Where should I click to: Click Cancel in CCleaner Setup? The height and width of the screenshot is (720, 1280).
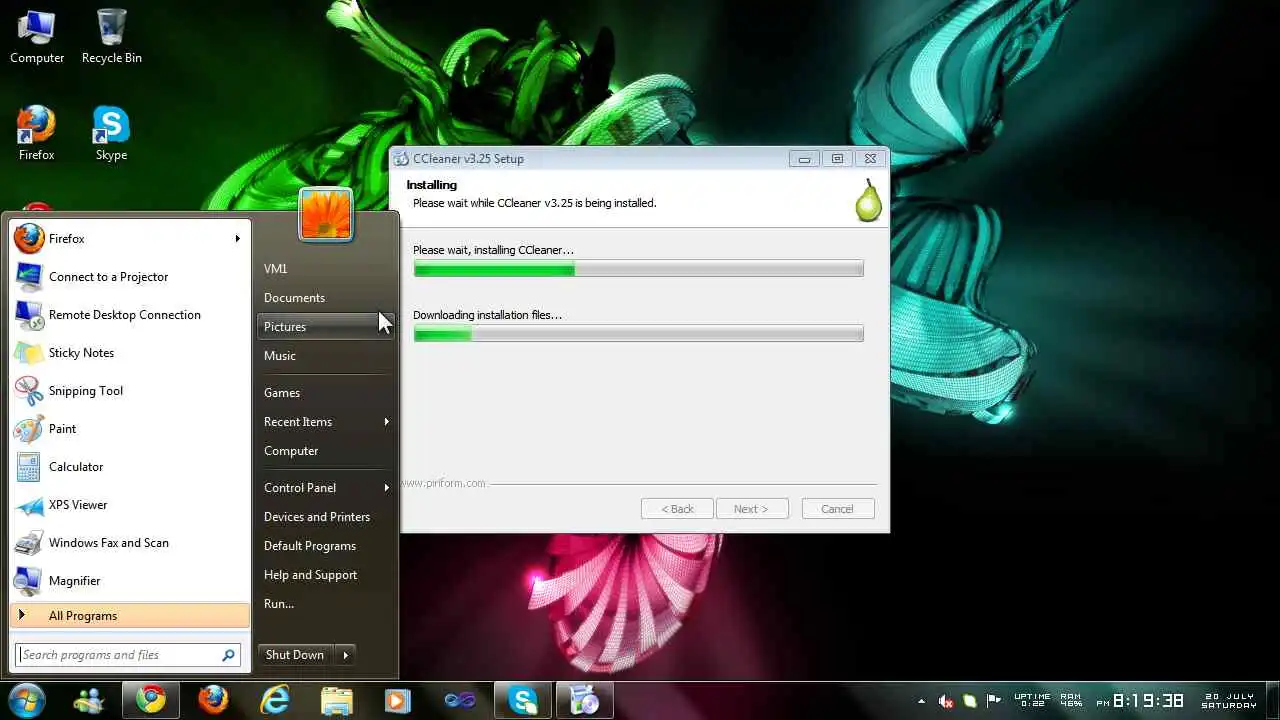[838, 509]
